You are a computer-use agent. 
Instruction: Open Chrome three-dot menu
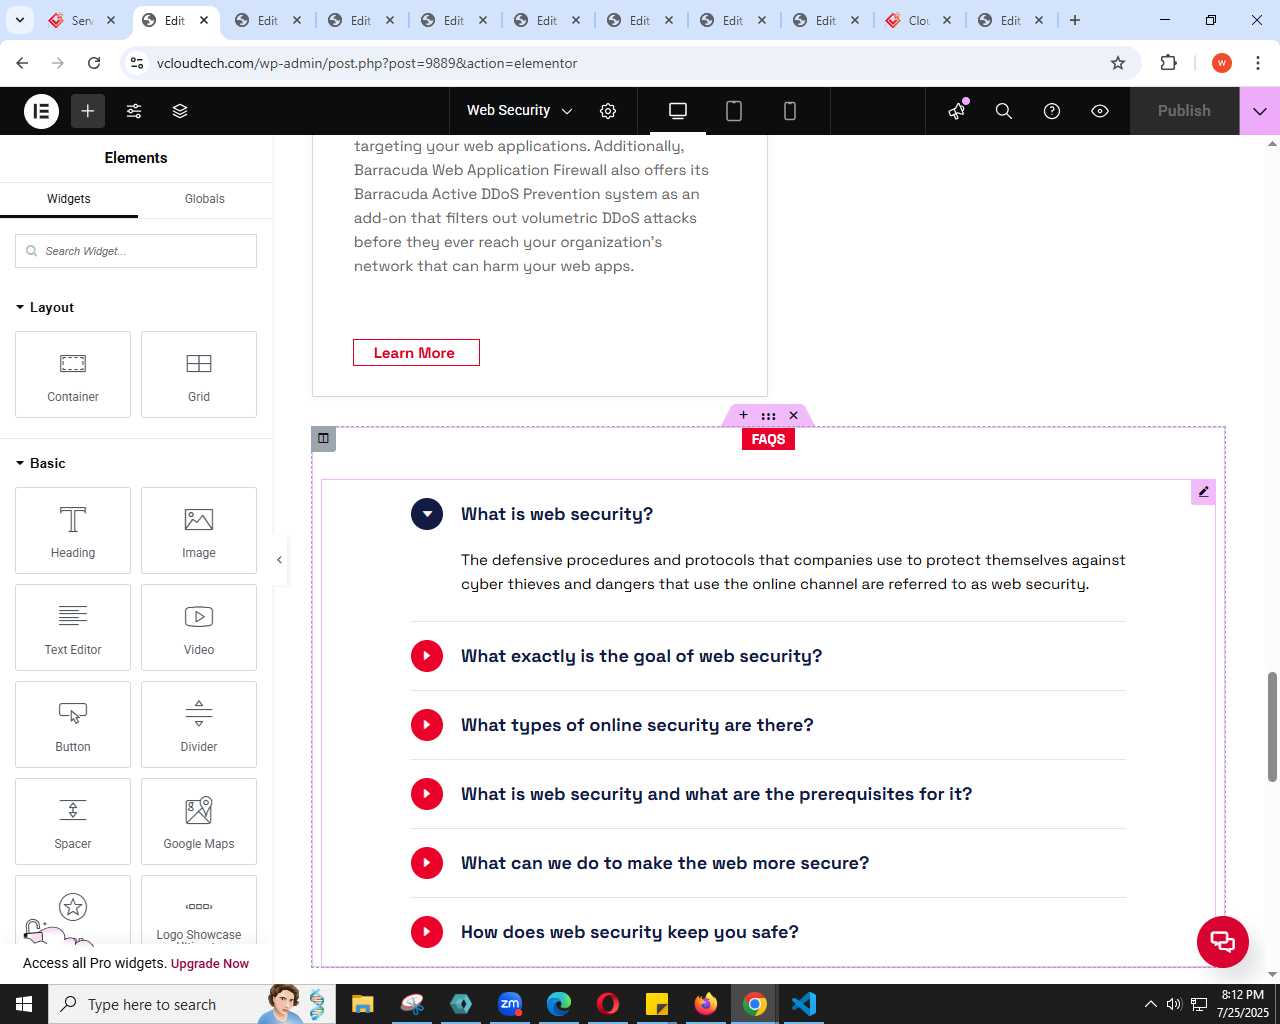click(1258, 63)
